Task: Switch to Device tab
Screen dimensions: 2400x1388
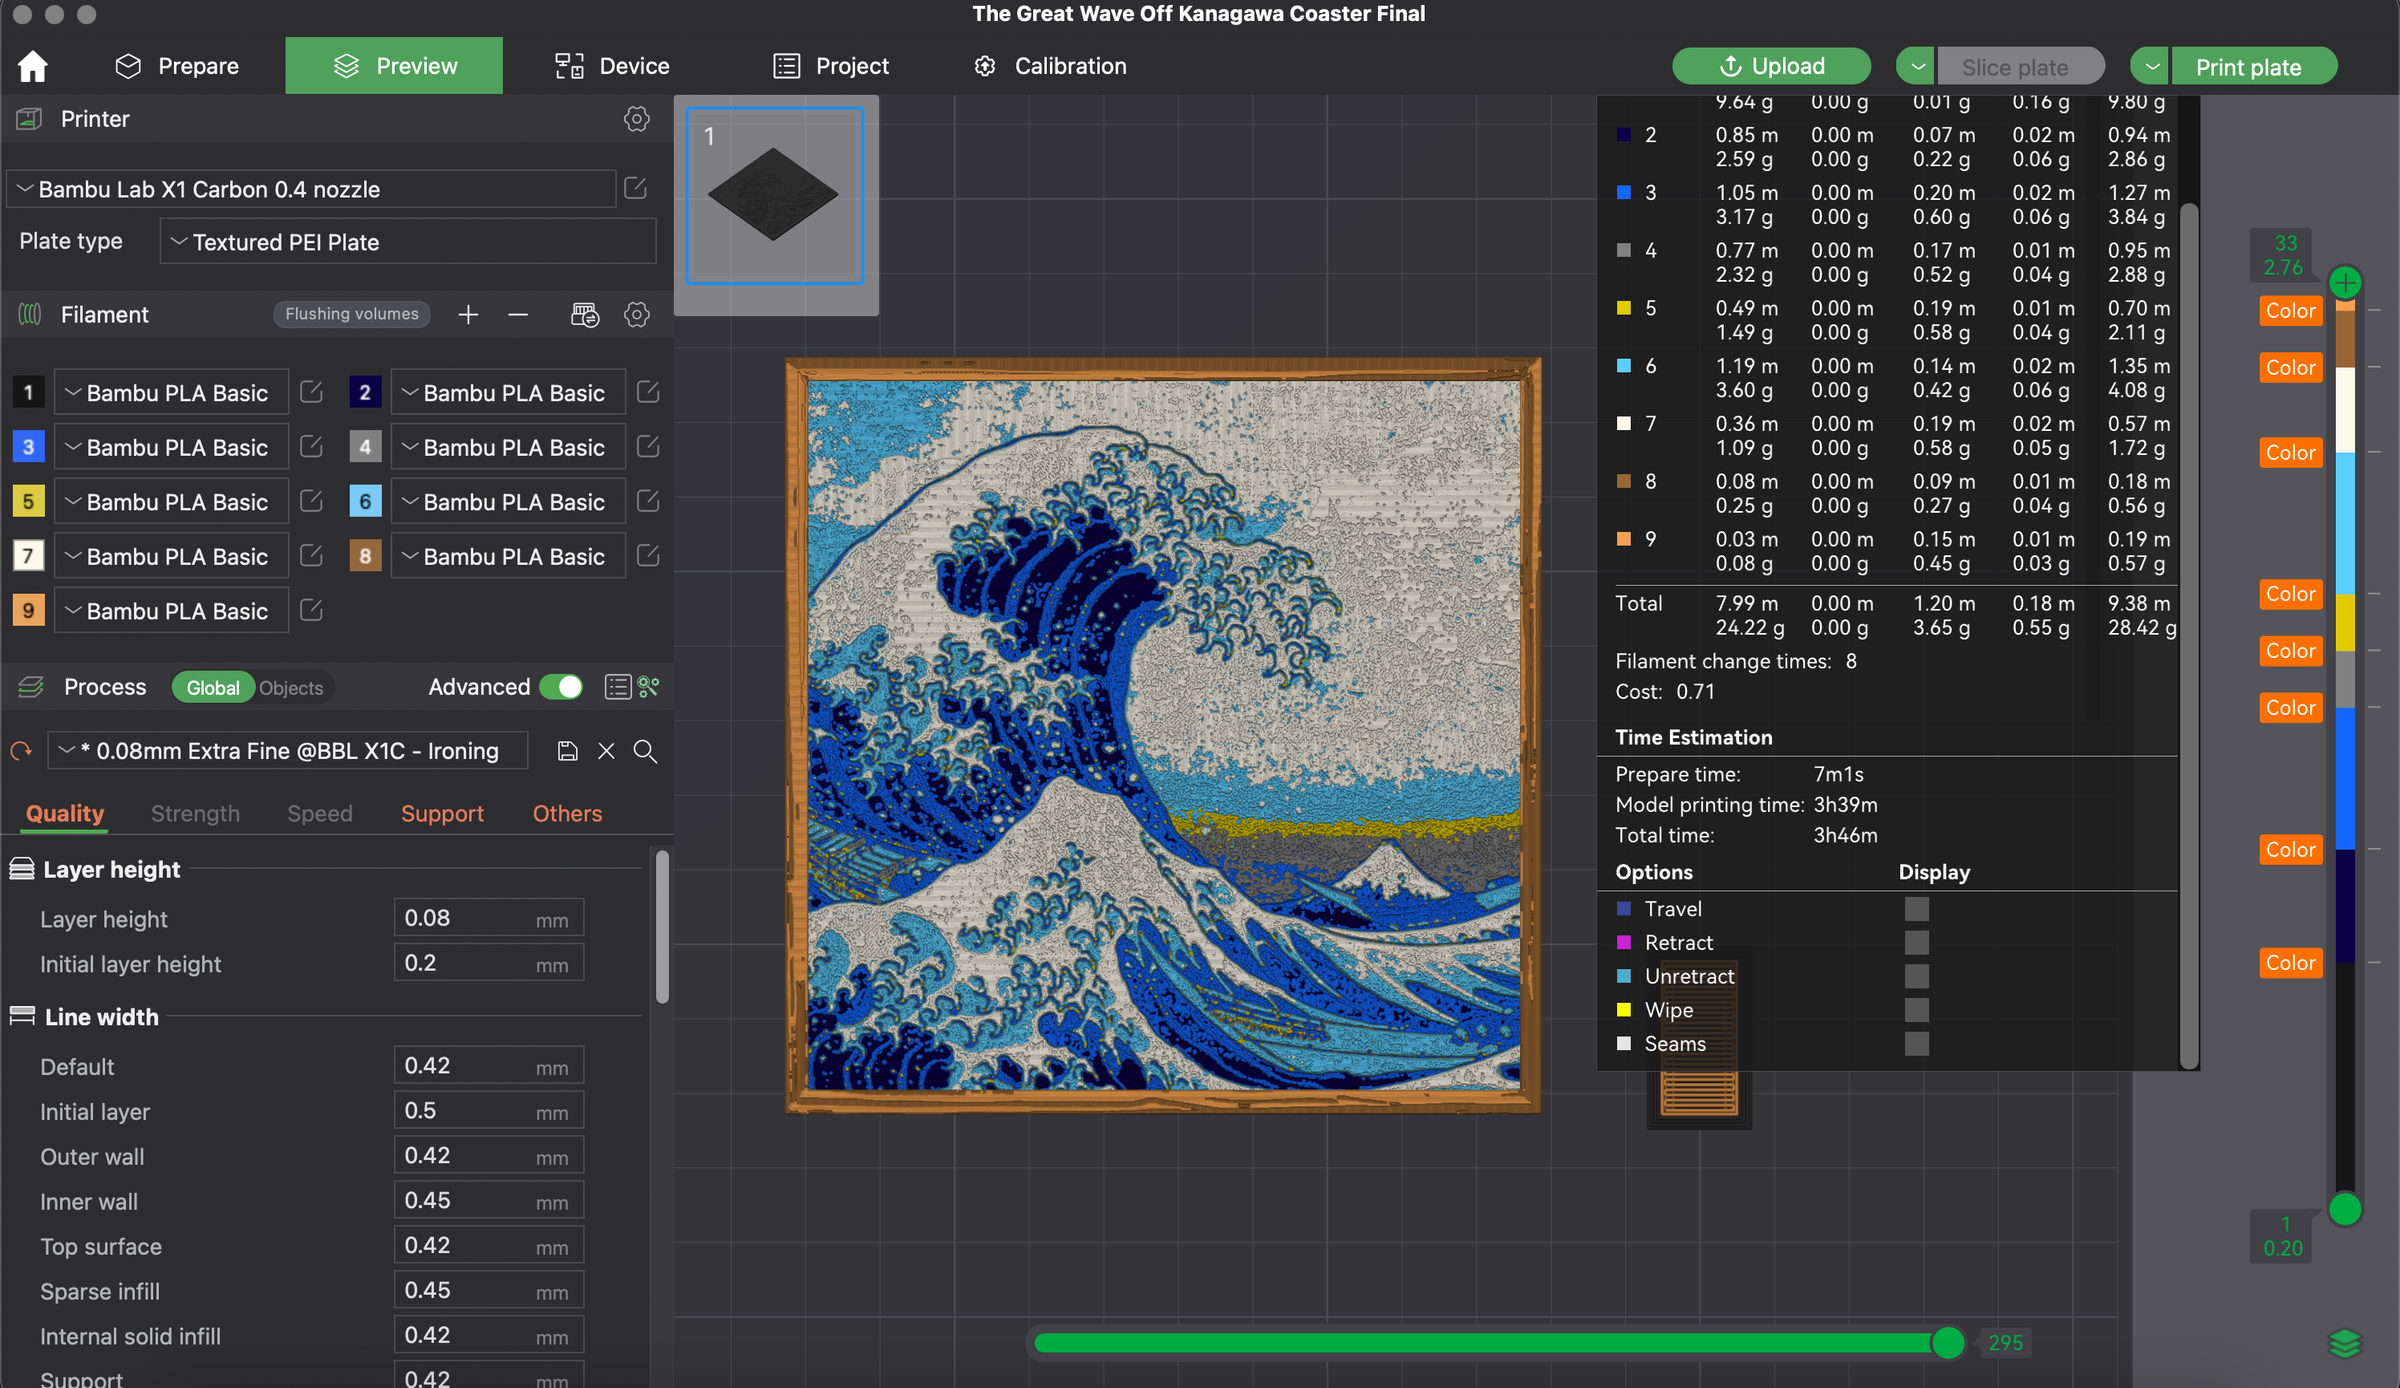Action: (612, 66)
